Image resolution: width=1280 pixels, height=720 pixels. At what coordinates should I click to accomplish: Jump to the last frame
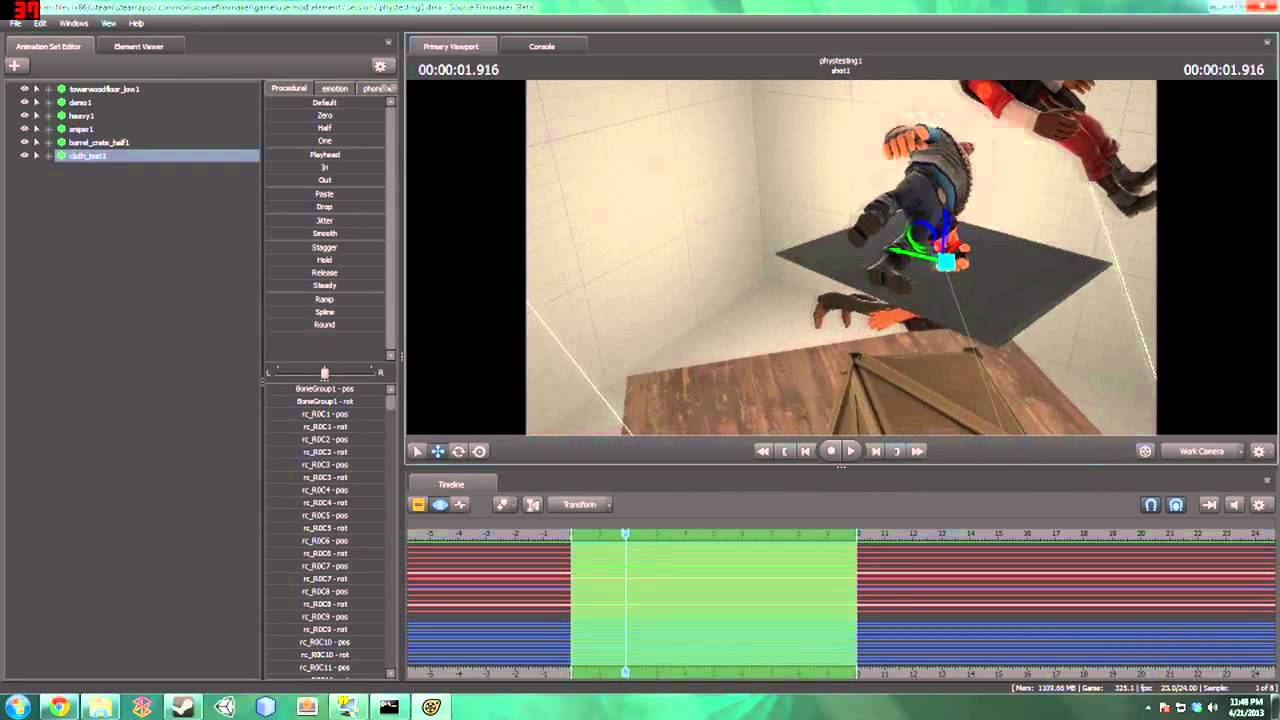pos(917,451)
